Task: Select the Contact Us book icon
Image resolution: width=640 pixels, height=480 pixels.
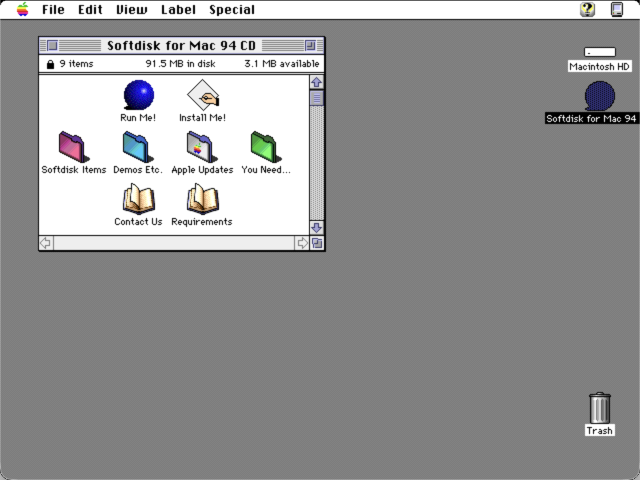Action: click(139, 199)
